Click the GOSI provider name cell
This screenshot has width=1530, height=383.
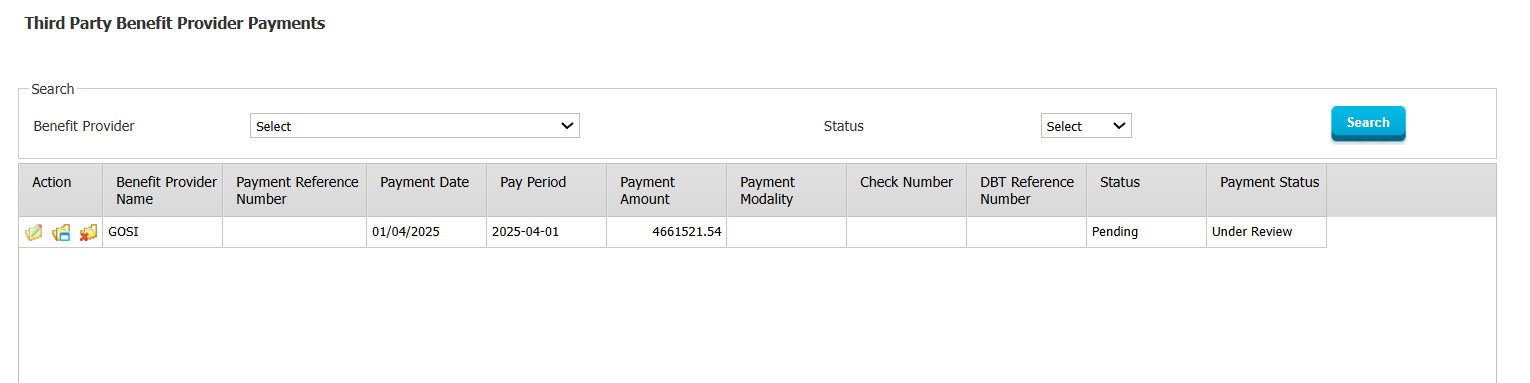coord(162,232)
